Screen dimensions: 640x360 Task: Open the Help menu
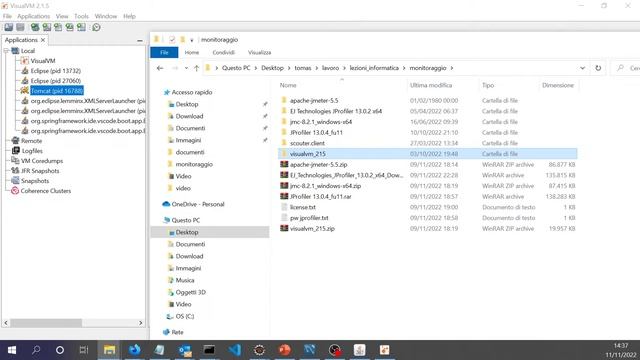[x=129, y=16]
